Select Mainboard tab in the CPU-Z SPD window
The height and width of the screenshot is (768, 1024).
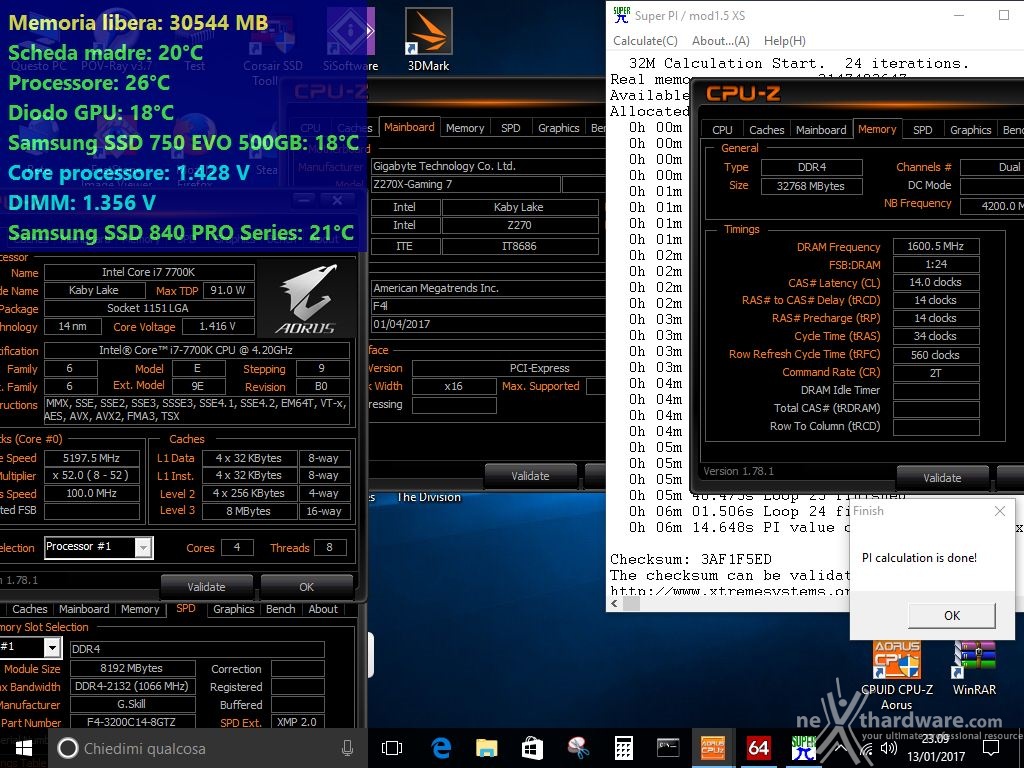[x=84, y=609]
